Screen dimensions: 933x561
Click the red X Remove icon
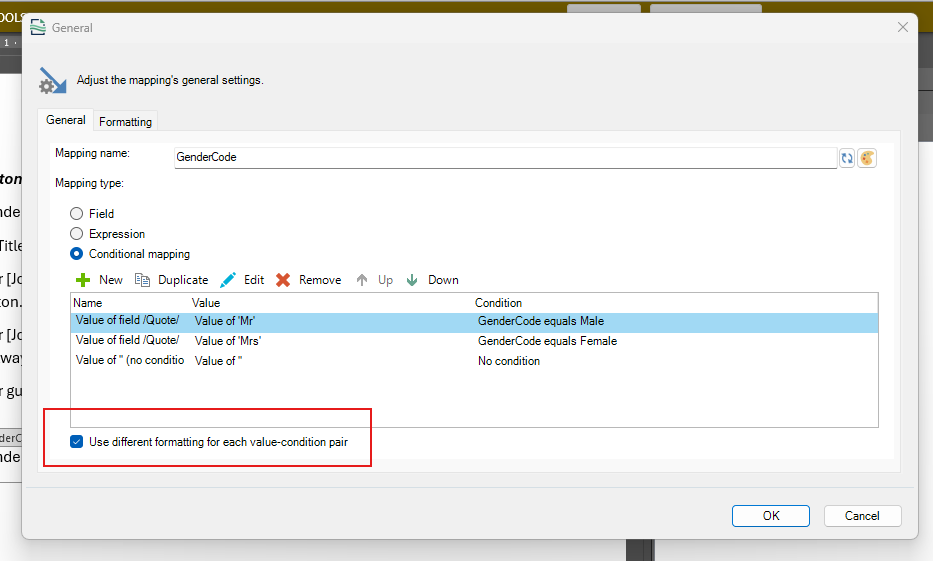(283, 280)
